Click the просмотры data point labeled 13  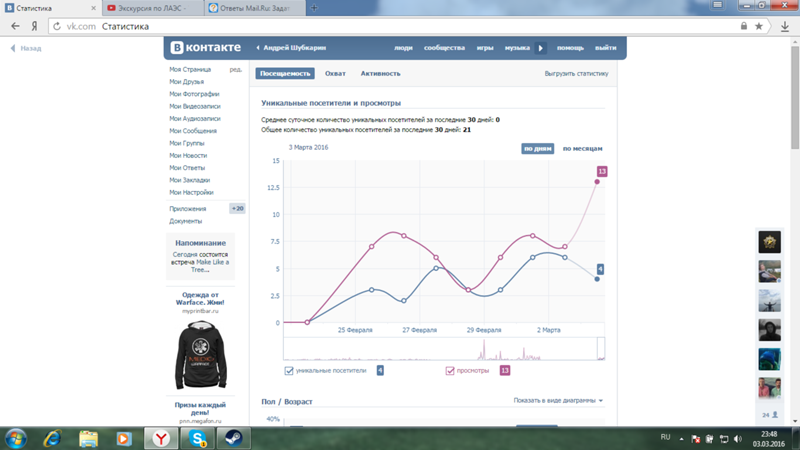(597, 182)
